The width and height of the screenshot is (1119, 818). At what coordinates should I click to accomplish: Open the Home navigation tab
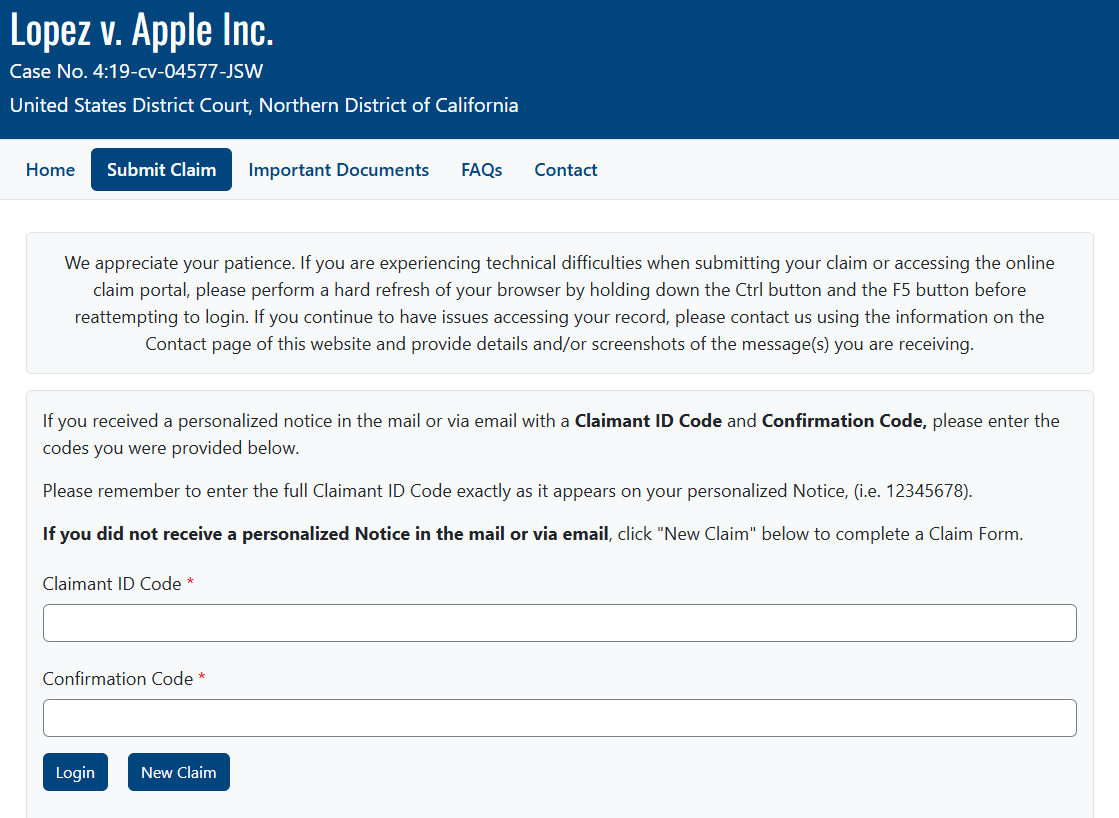tap(50, 170)
